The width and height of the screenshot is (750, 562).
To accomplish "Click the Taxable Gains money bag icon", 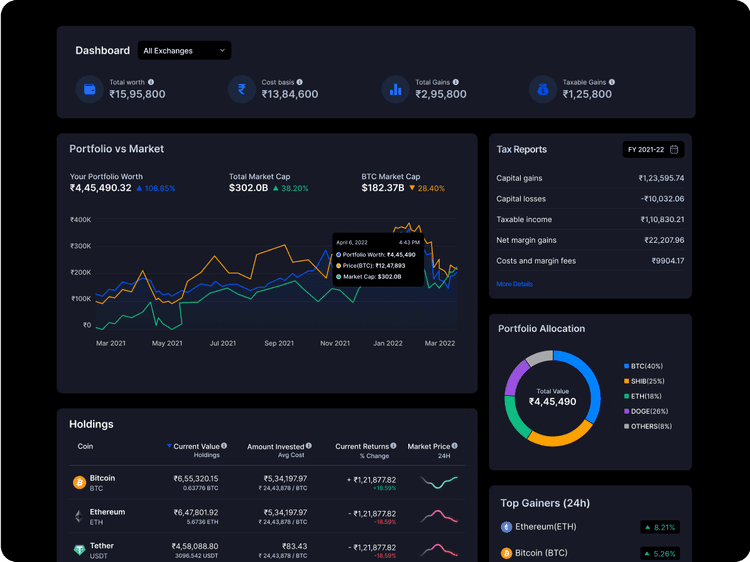I will pos(543,89).
